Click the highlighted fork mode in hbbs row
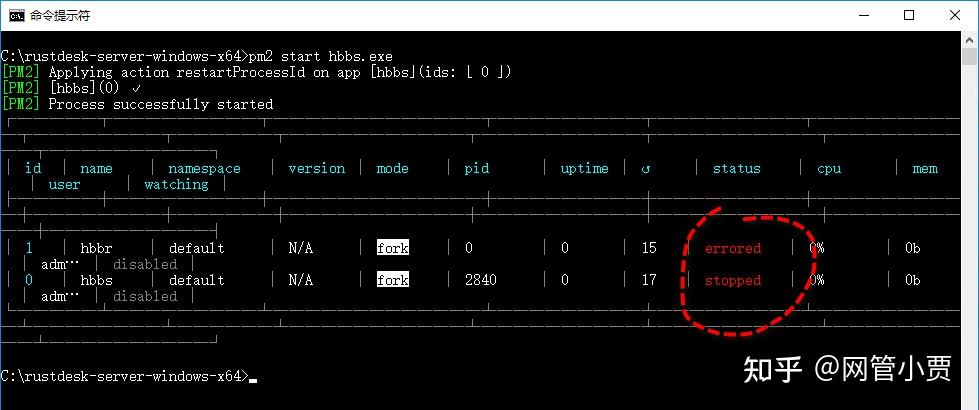This screenshot has width=979, height=410. (x=393, y=280)
